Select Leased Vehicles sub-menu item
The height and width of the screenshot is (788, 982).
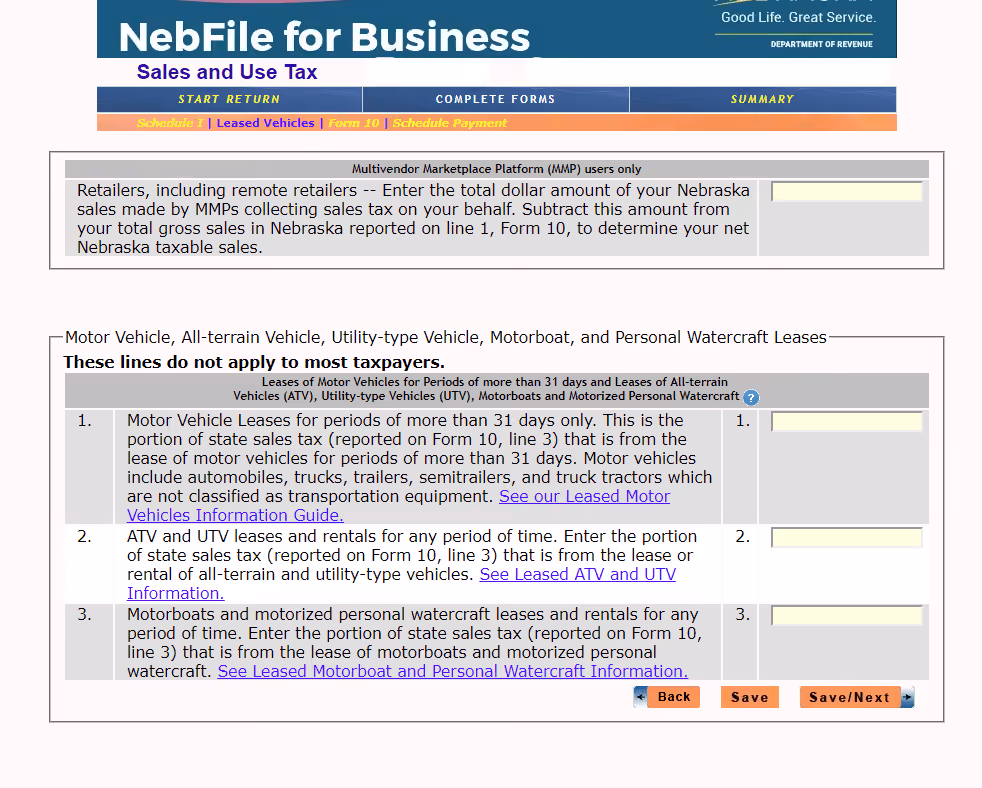[x=266, y=123]
